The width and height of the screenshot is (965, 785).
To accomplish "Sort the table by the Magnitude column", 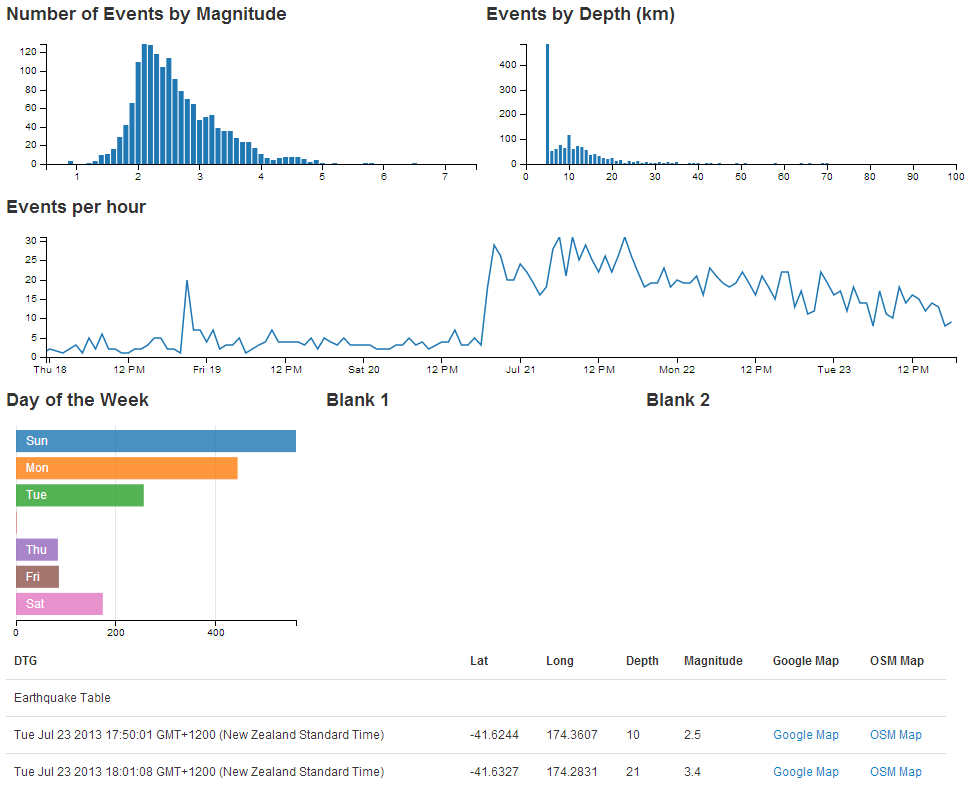I will [713, 660].
